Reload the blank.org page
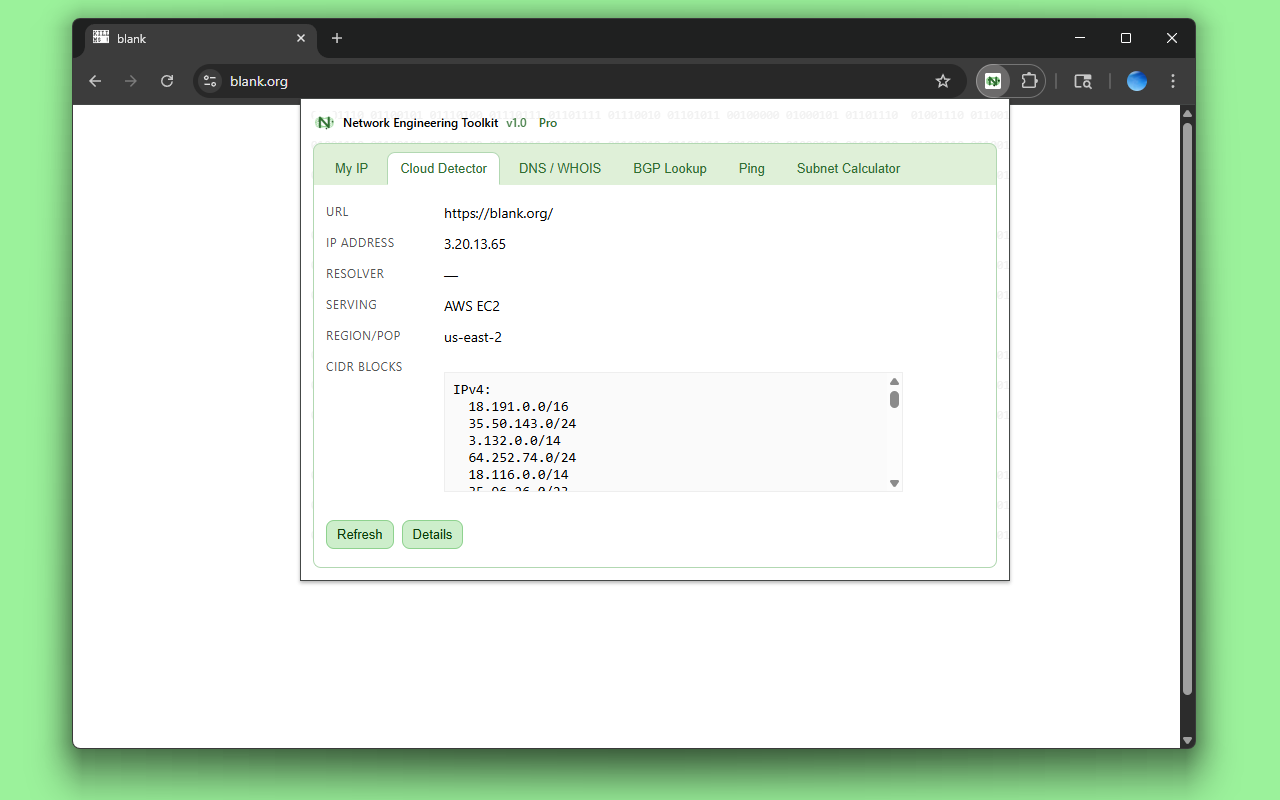The image size is (1280, 800). (x=167, y=81)
